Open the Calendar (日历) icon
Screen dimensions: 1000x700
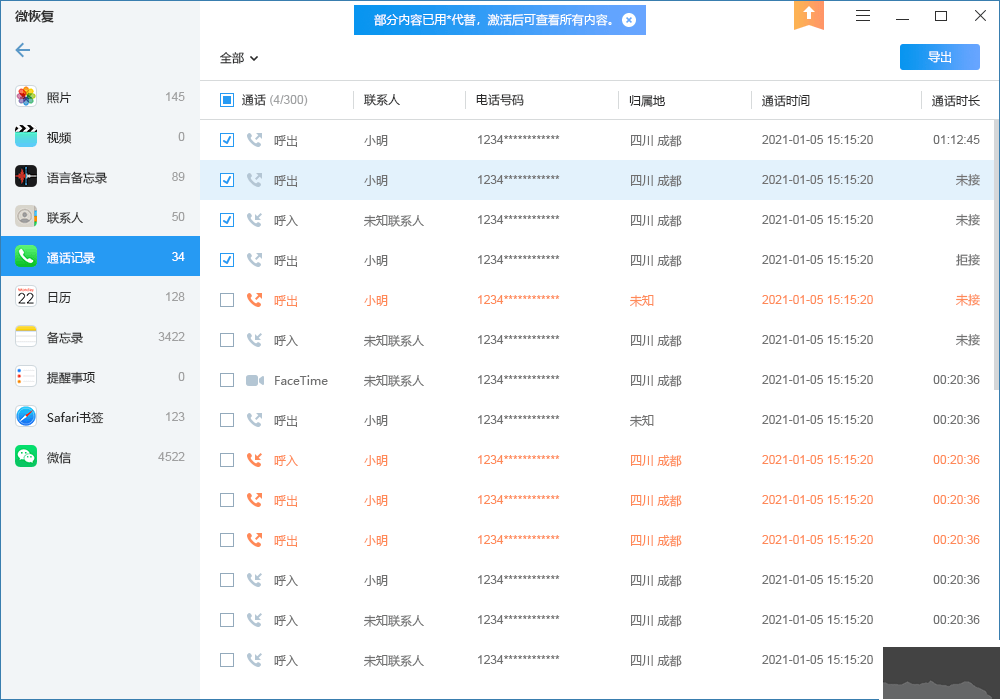click(26, 296)
